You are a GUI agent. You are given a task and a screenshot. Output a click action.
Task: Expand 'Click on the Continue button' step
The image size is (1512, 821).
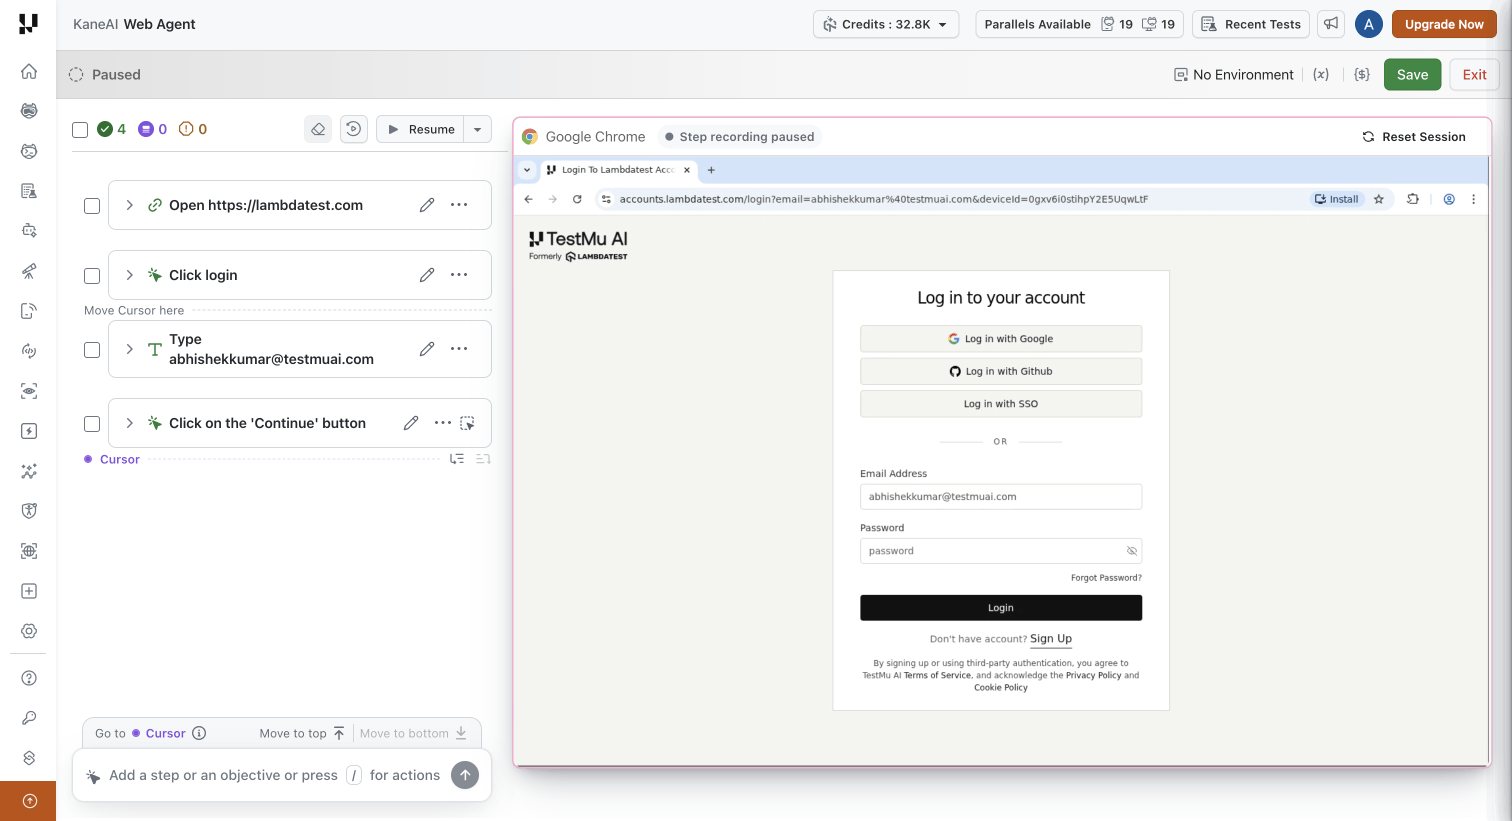tap(129, 423)
